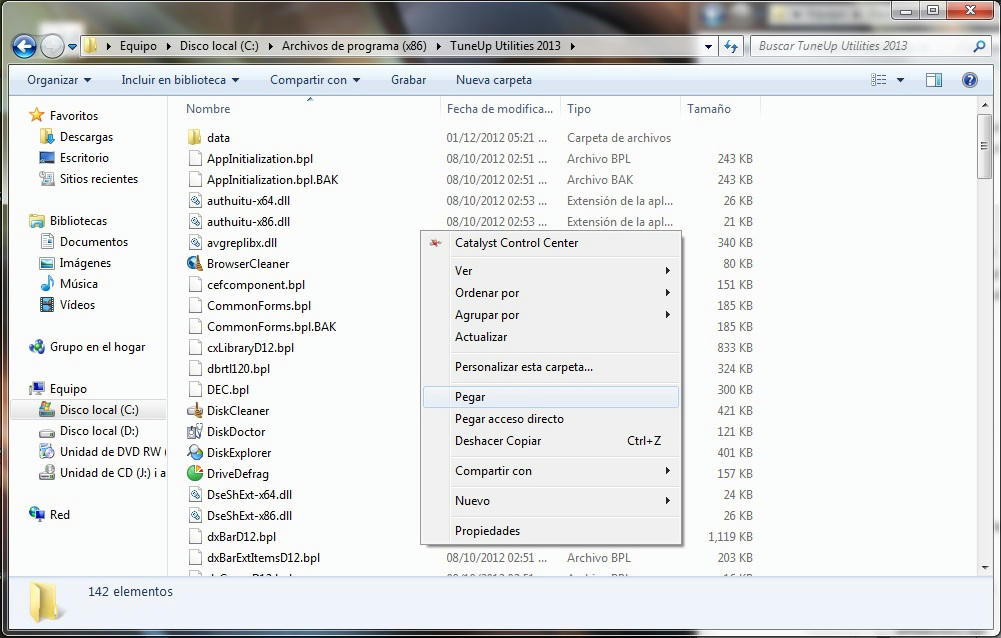1001x638 pixels.
Task: Select the AppInitialization.bpl.BAK file
Action: (x=273, y=179)
